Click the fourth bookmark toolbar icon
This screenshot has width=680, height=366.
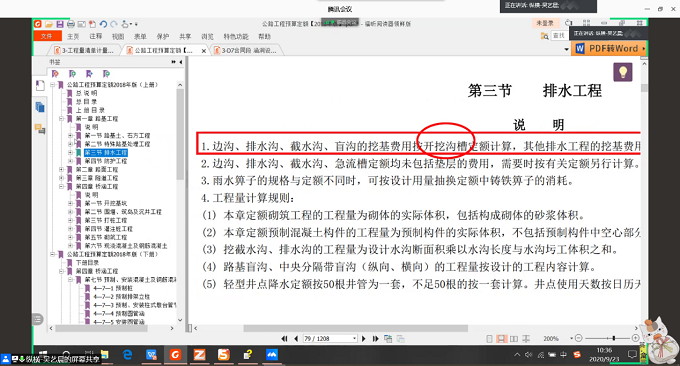click(106, 74)
